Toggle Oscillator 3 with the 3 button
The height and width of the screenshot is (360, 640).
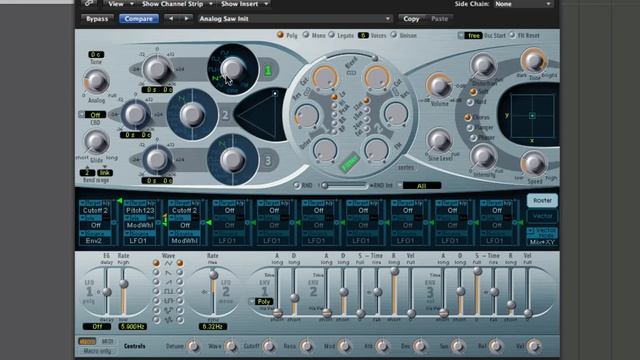(268, 160)
